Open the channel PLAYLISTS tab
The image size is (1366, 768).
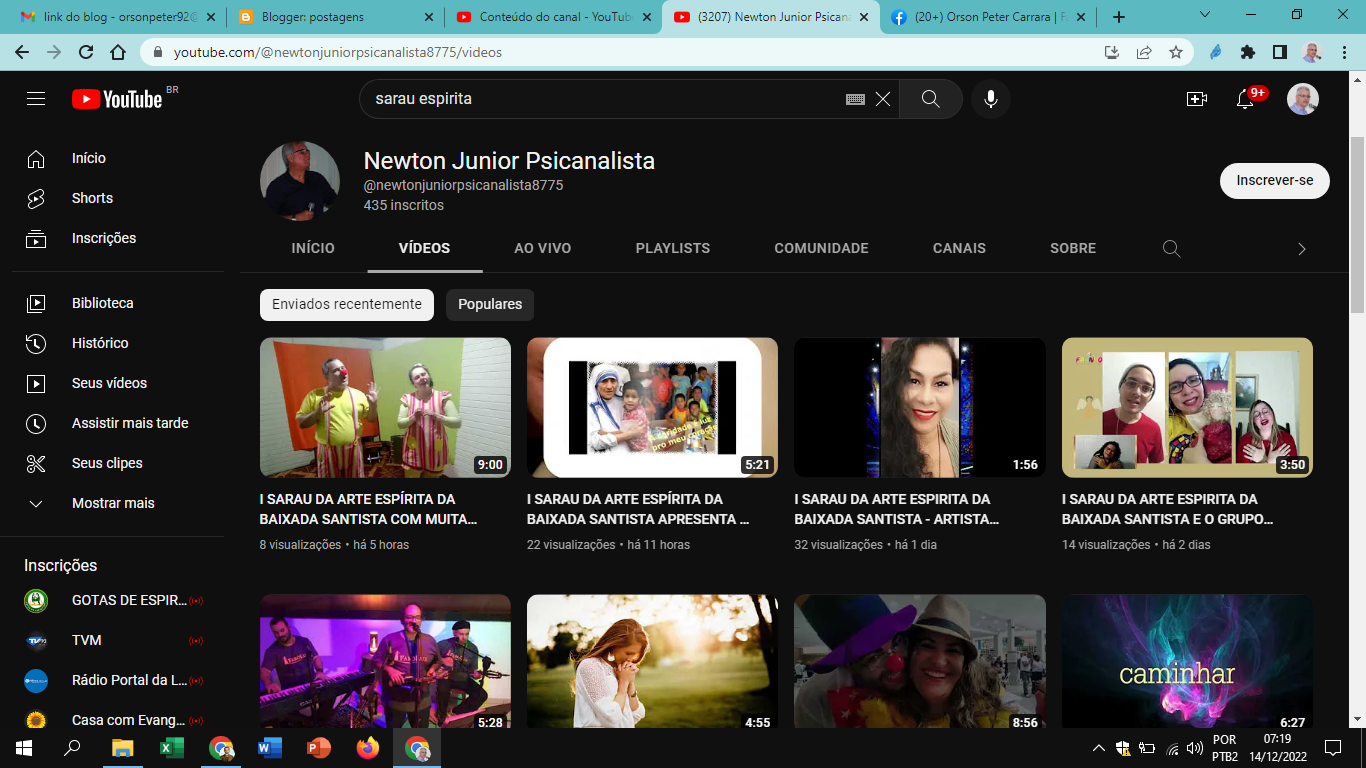coord(673,248)
